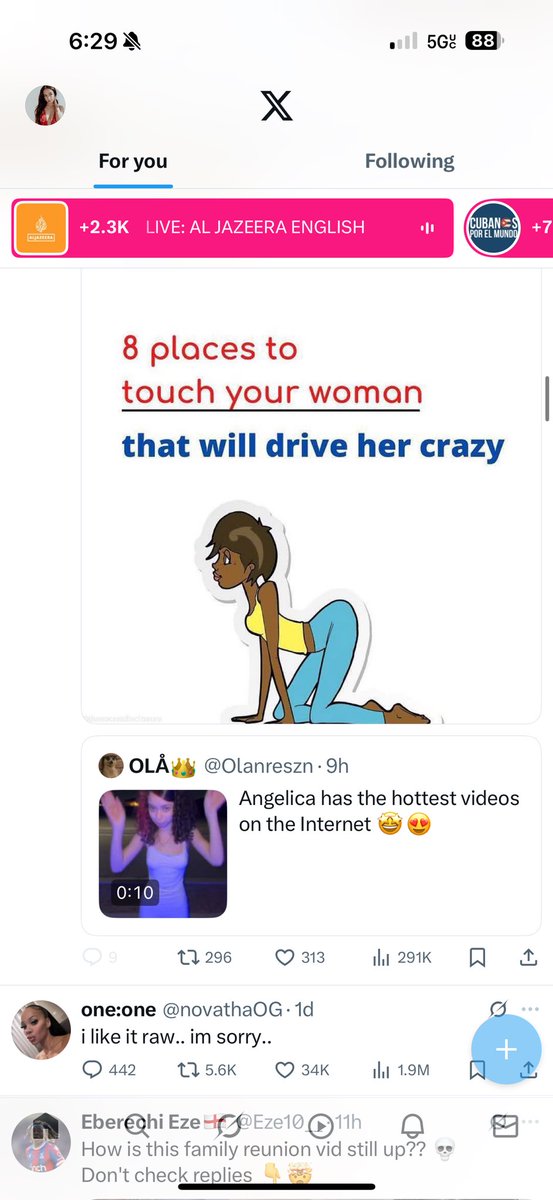This screenshot has width=553, height=1200.
Task: Open the notifications bell tab
Action: click(412, 1124)
